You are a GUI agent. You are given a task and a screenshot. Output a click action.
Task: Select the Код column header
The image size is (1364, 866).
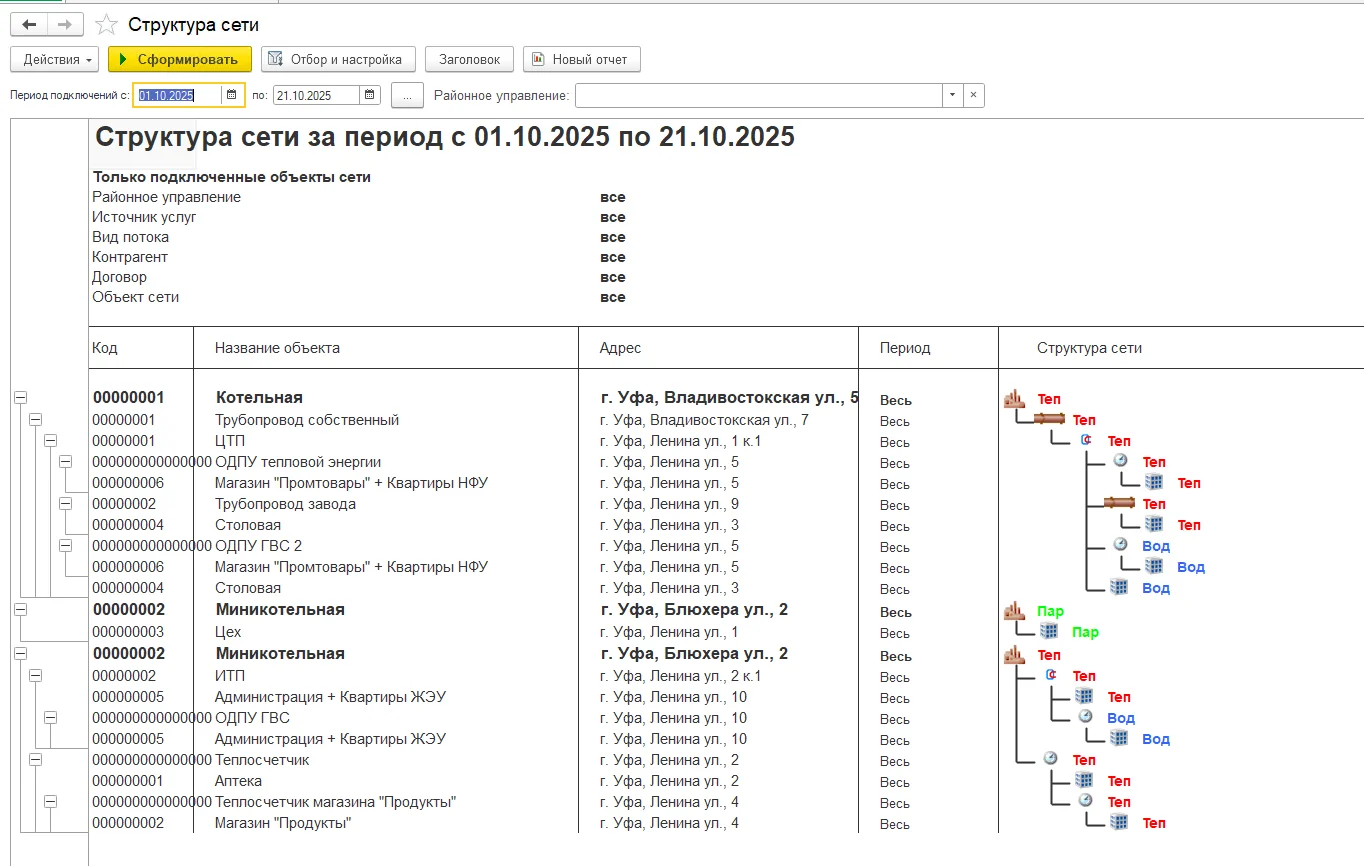tap(105, 348)
